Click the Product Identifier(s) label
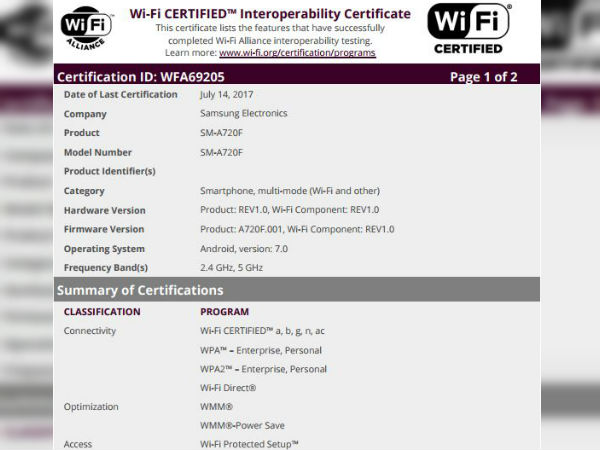The image size is (600, 450). pos(109,171)
